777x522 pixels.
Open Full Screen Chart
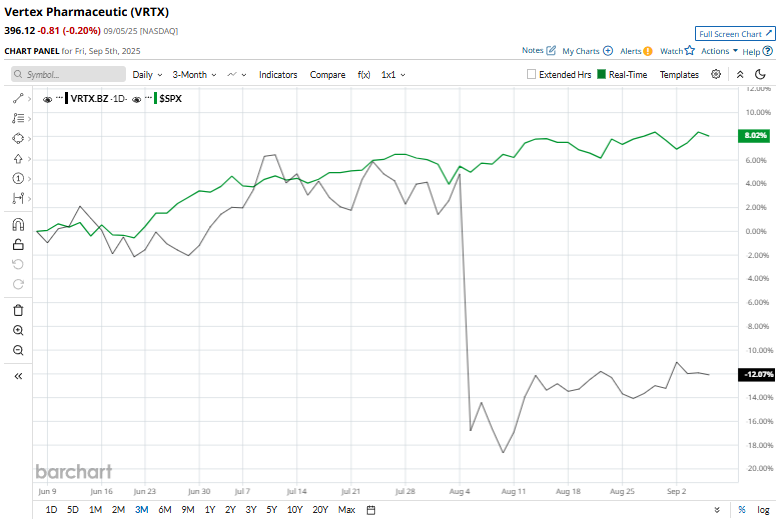735,34
